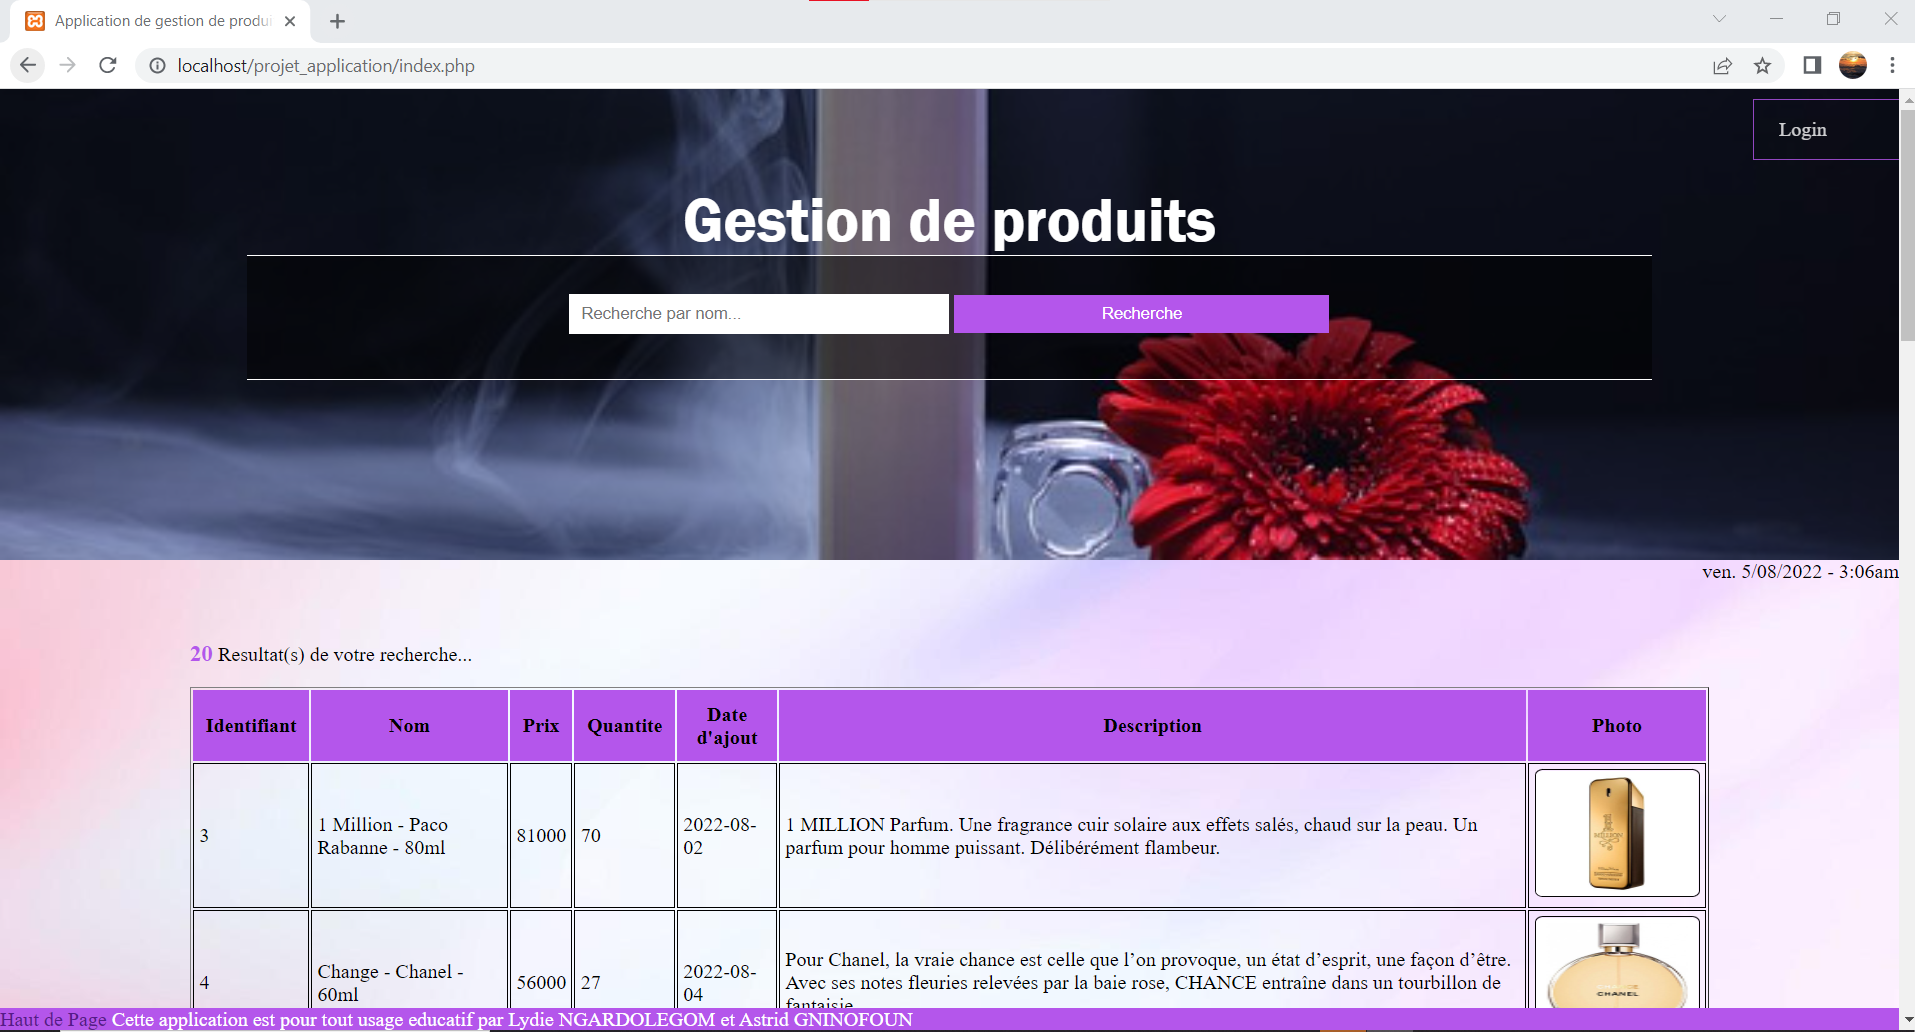Close the 'Application de gestion de produi' tab
Viewport: 1915px width, 1032px height.
coord(290,20)
